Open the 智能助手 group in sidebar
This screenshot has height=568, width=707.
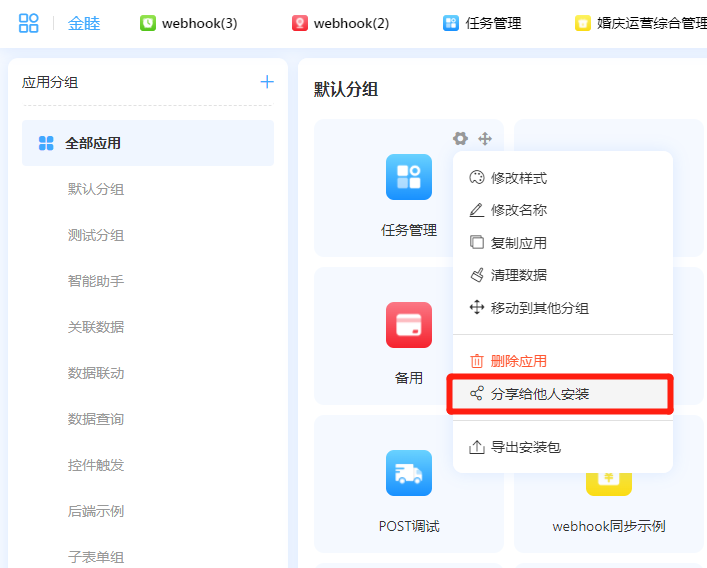tap(96, 281)
